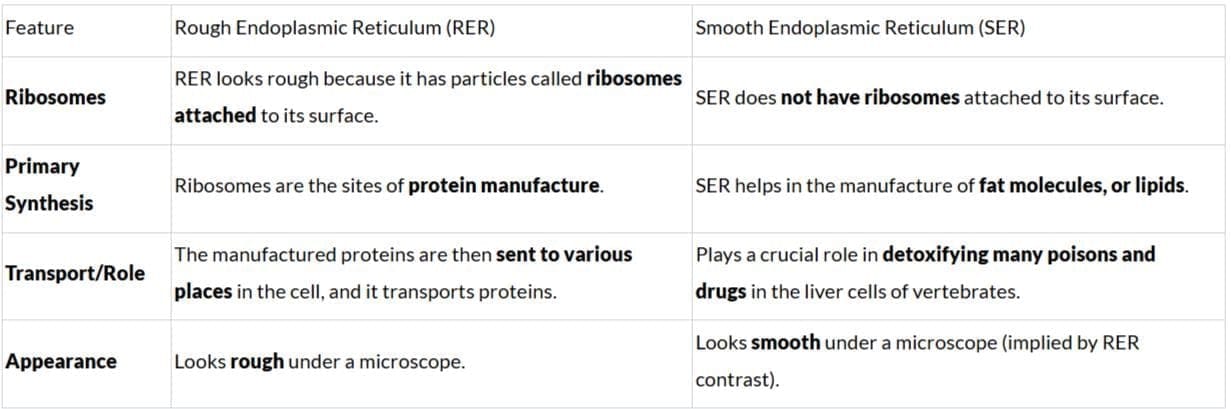This screenshot has height=409, width=1231.
Task: Click the bold word "smooth"
Action: (785, 343)
